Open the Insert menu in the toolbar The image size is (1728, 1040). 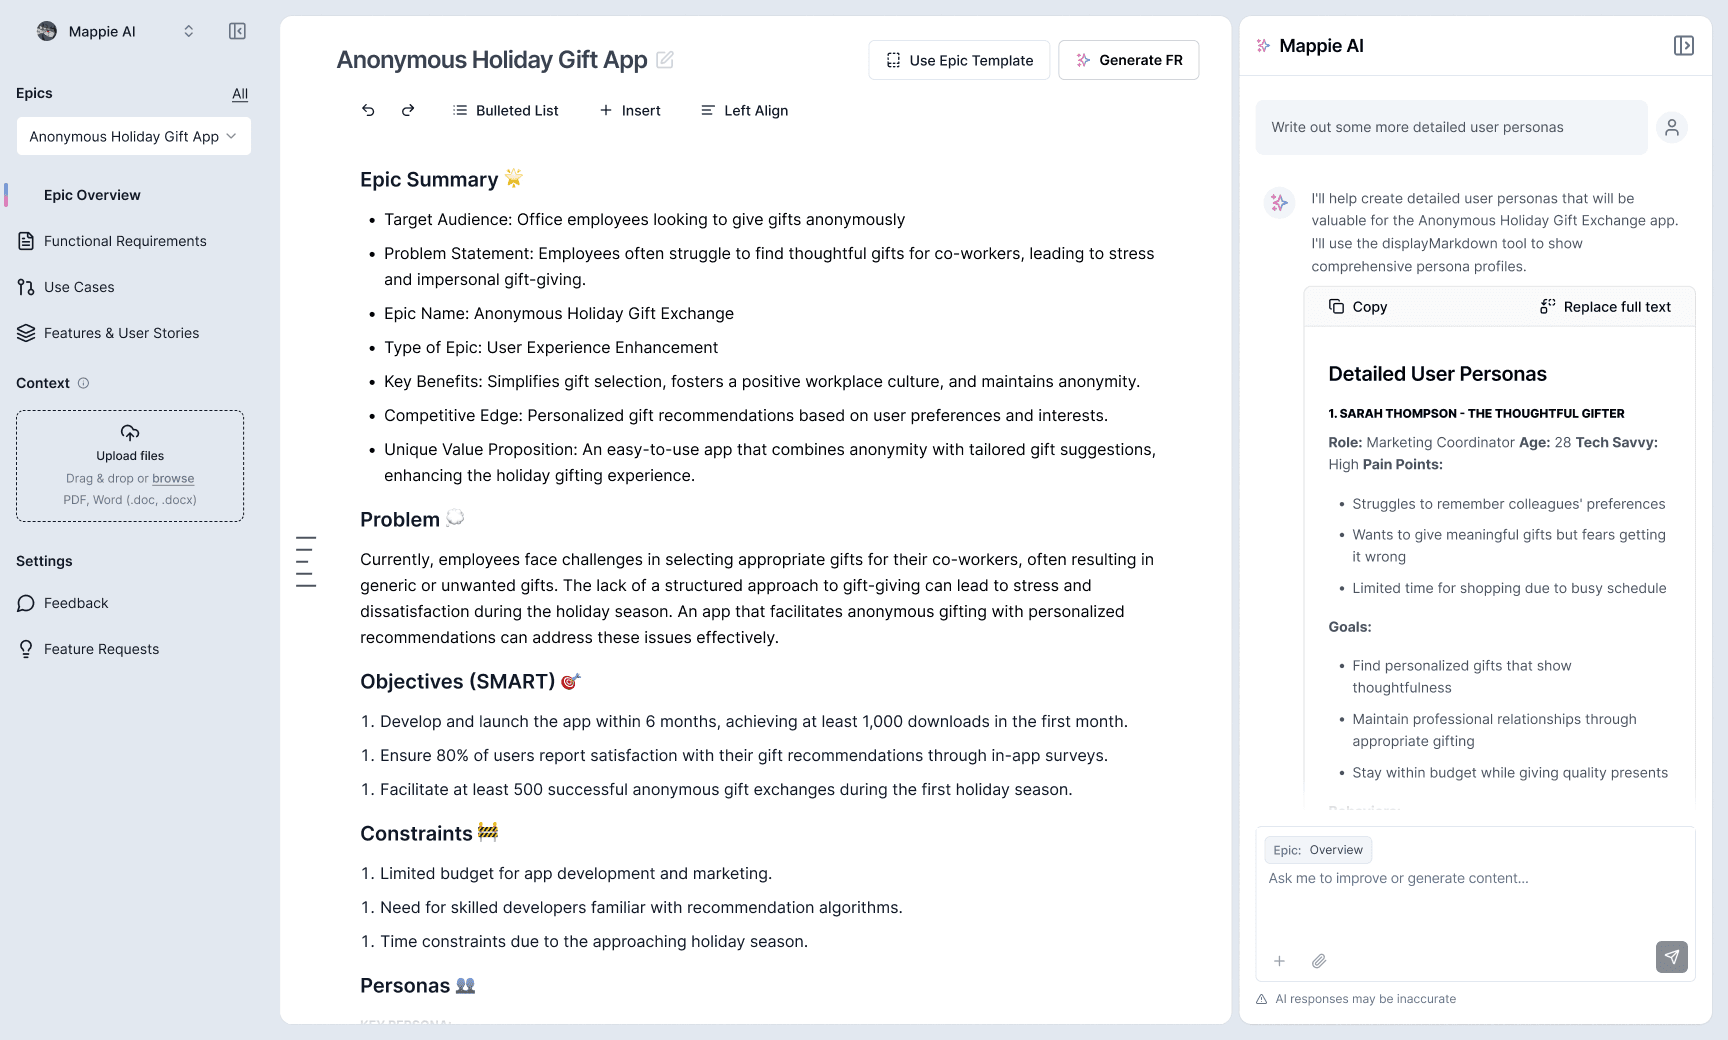[x=630, y=110]
